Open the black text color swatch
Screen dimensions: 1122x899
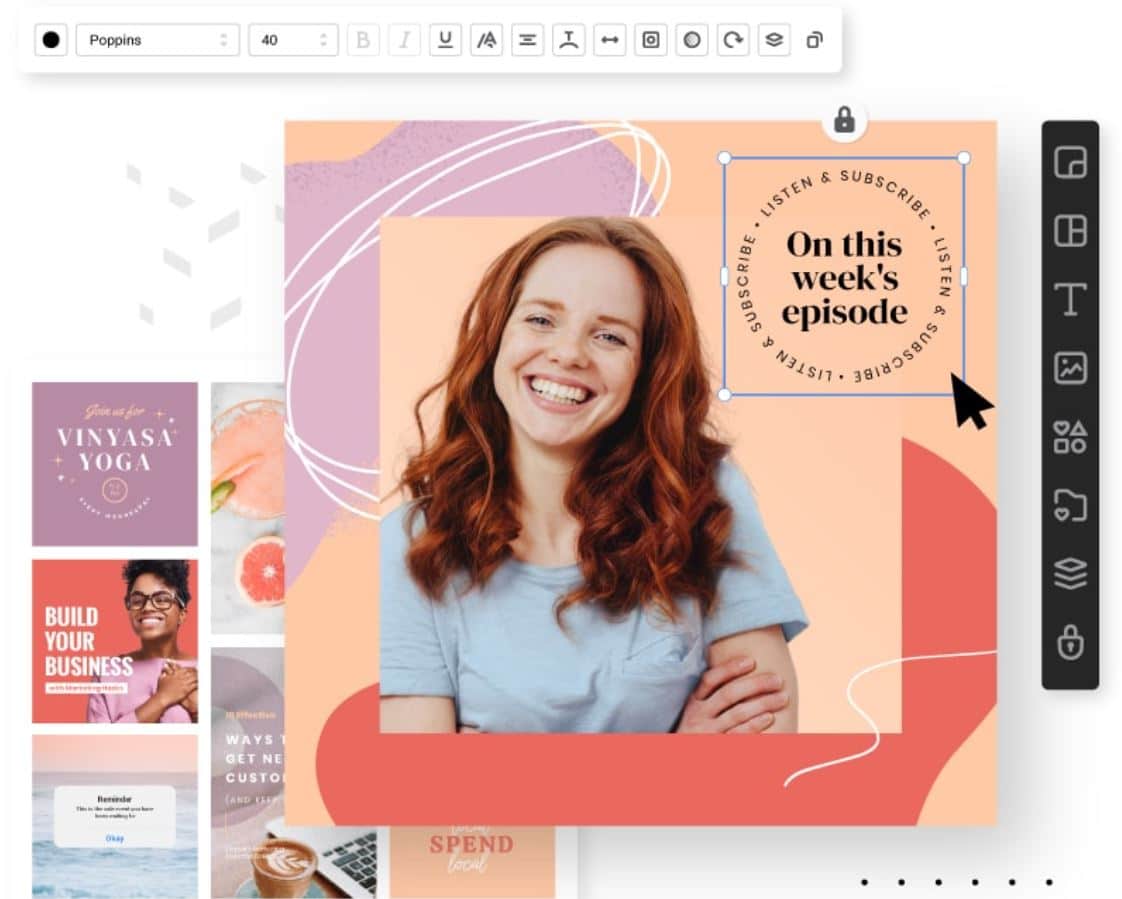pos(51,40)
